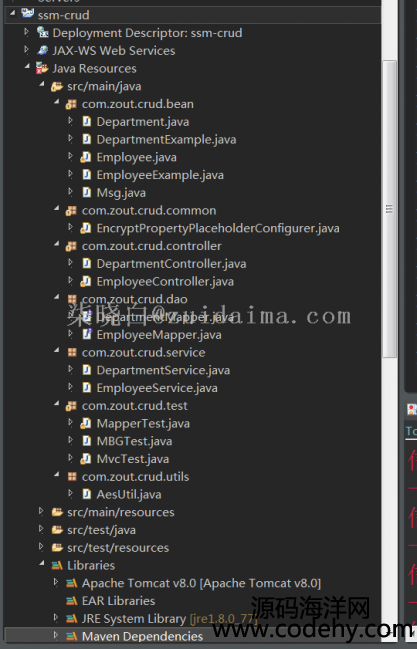Click the ssm-crud project icon

(28, 14)
